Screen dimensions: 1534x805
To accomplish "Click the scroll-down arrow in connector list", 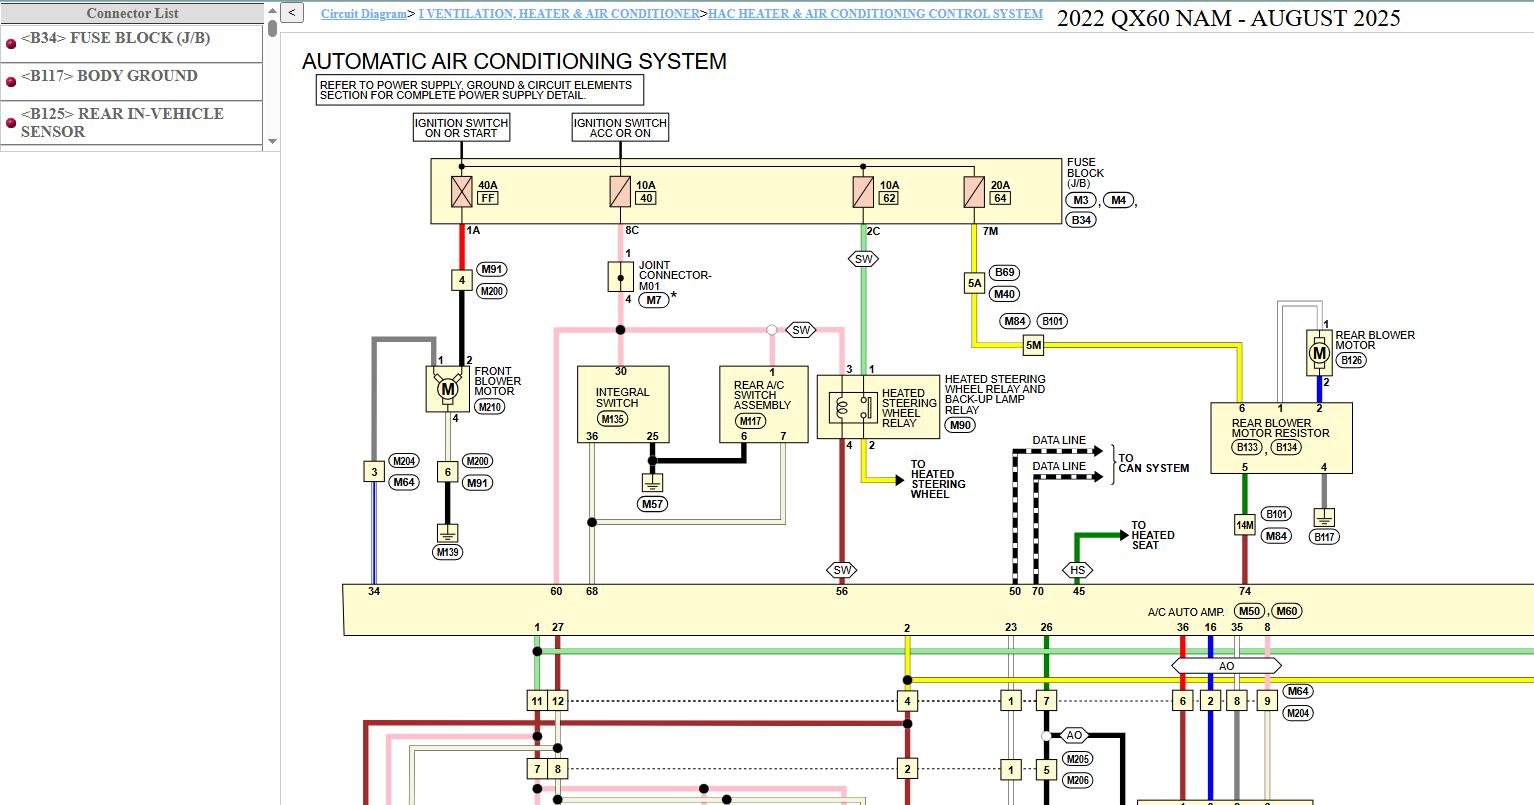I will (x=272, y=142).
